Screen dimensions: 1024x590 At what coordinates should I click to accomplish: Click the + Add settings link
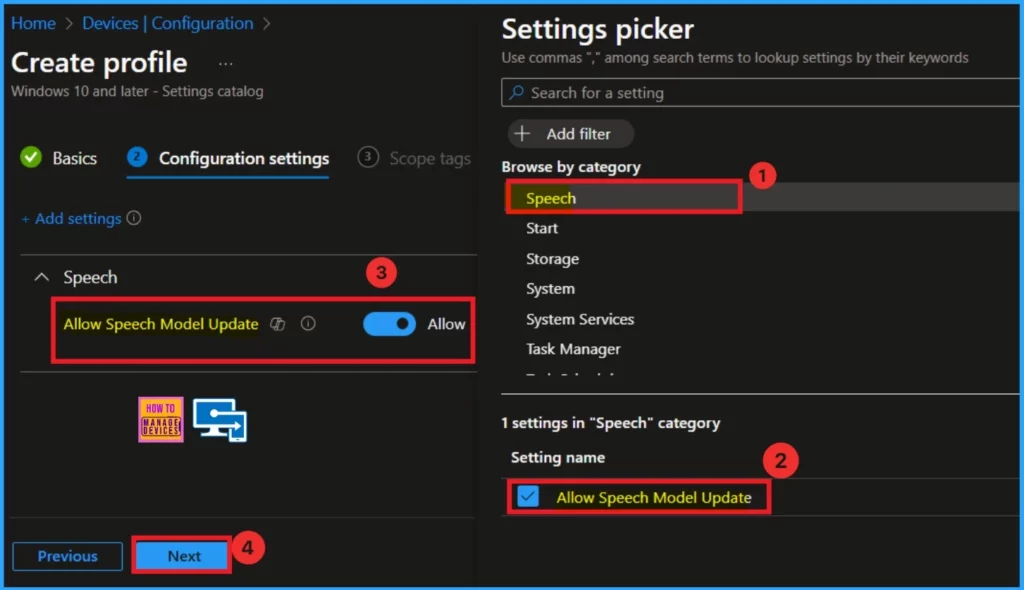pyautogui.click(x=71, y=219)
